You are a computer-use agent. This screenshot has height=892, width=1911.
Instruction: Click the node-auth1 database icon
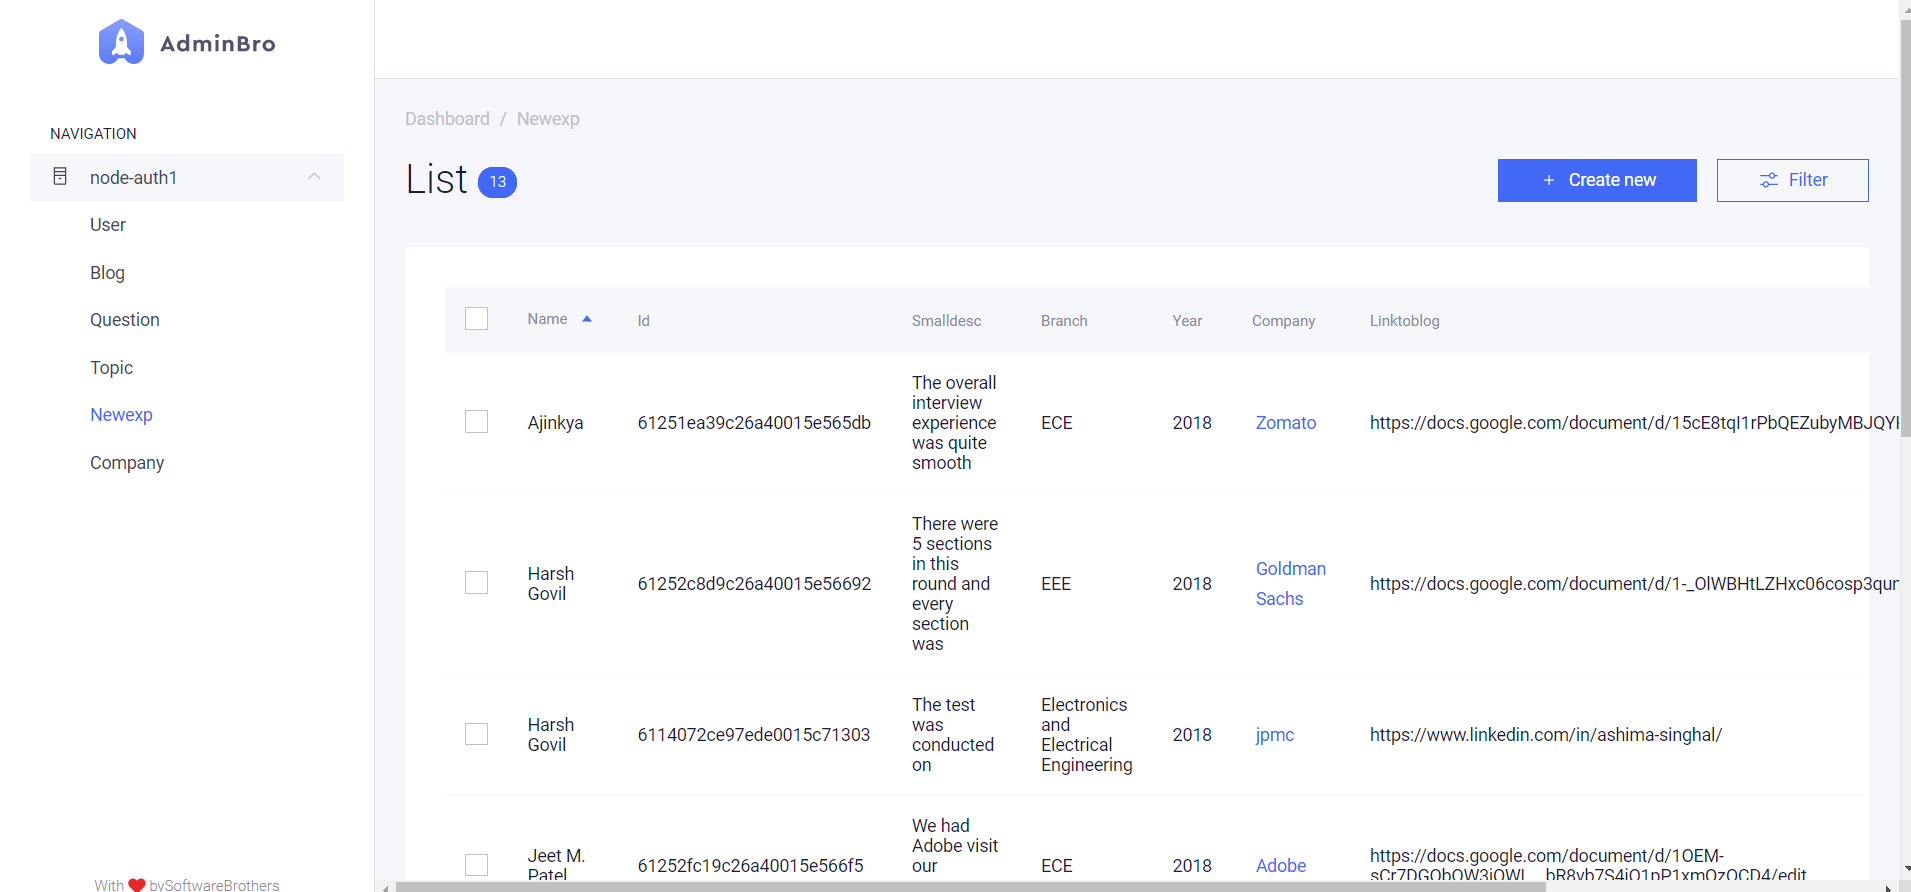[60, 176]
